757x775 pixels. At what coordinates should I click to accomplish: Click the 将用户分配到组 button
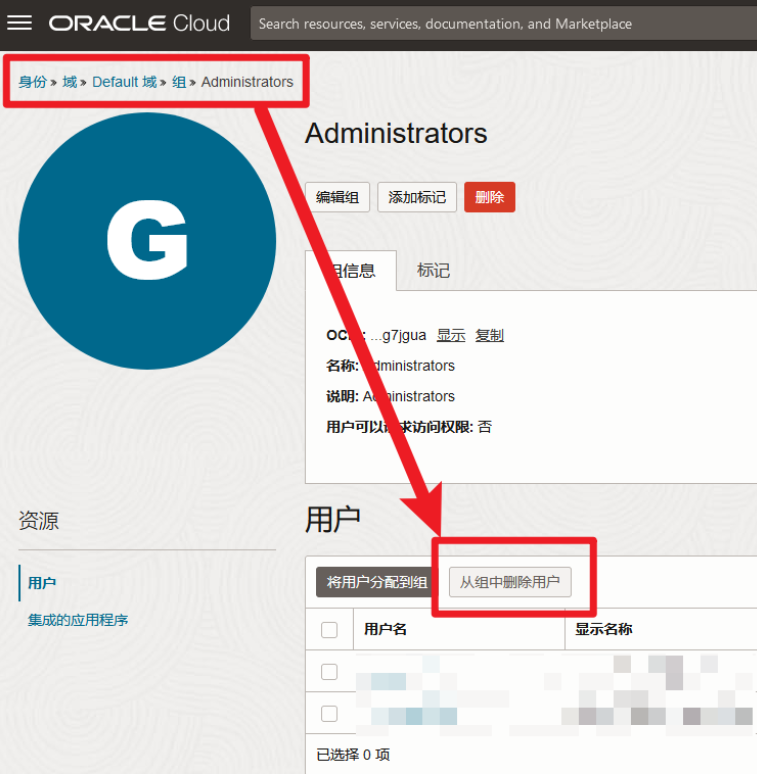376,582
